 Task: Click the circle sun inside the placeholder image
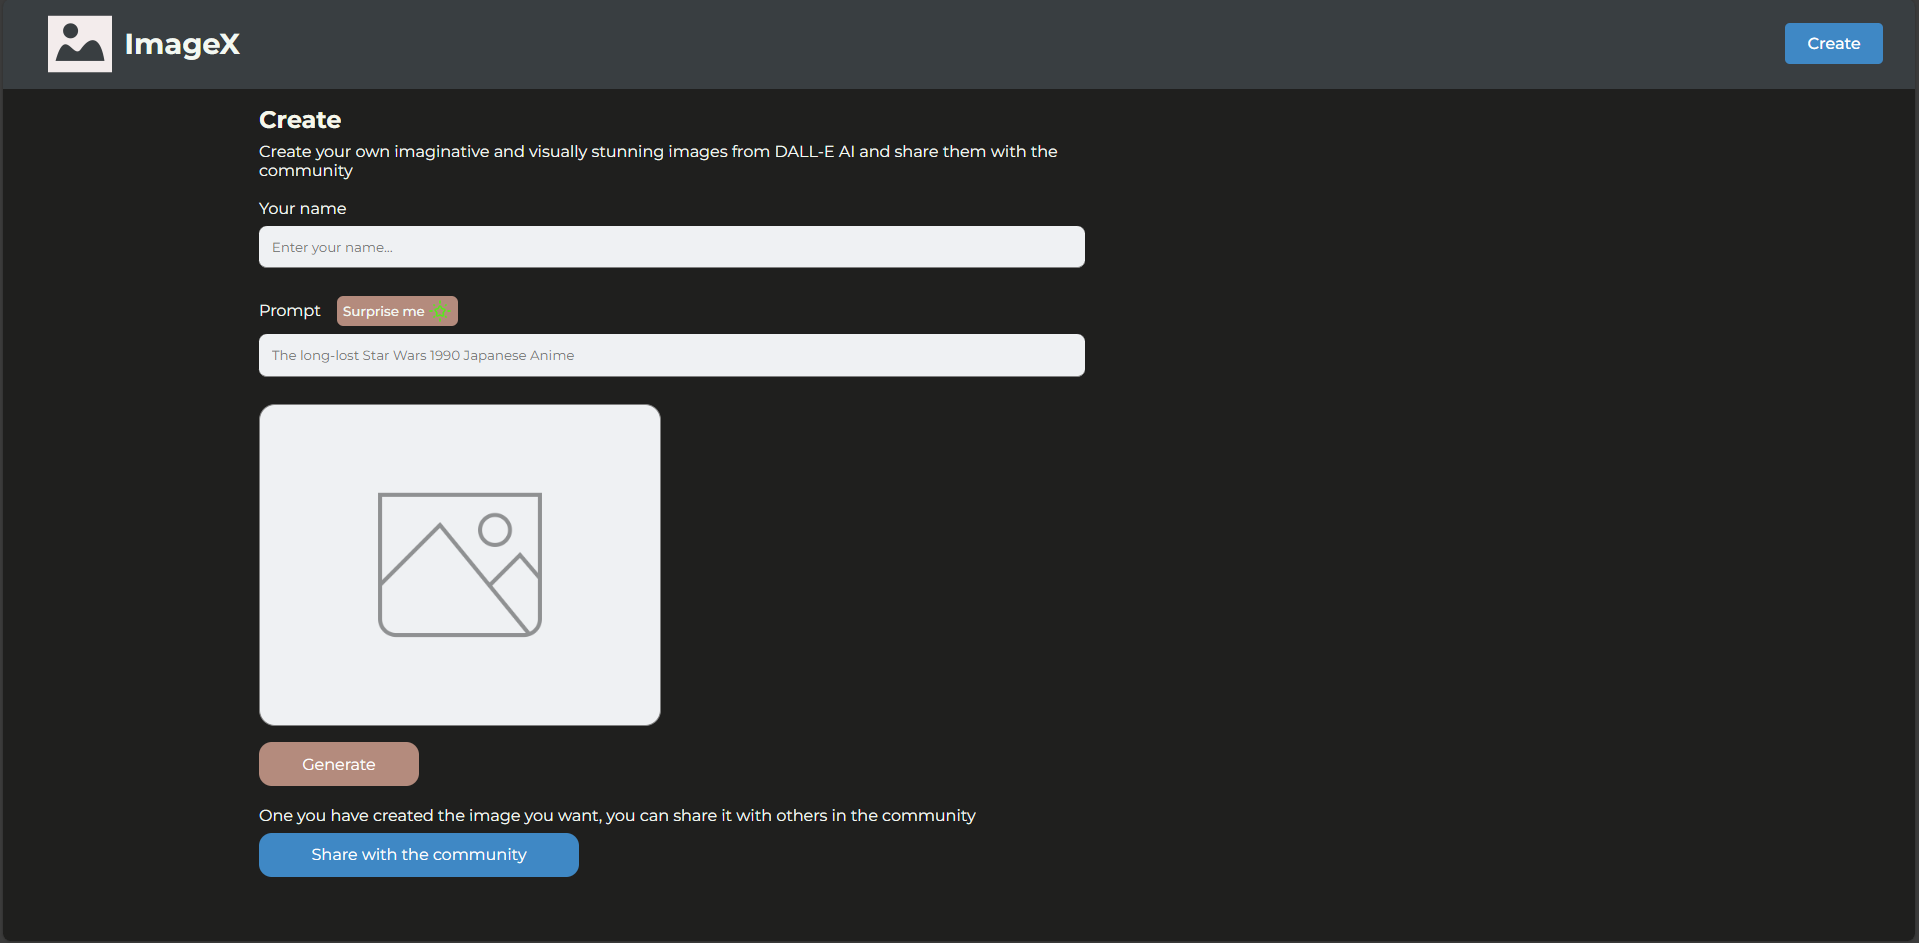tap(496, 529)
